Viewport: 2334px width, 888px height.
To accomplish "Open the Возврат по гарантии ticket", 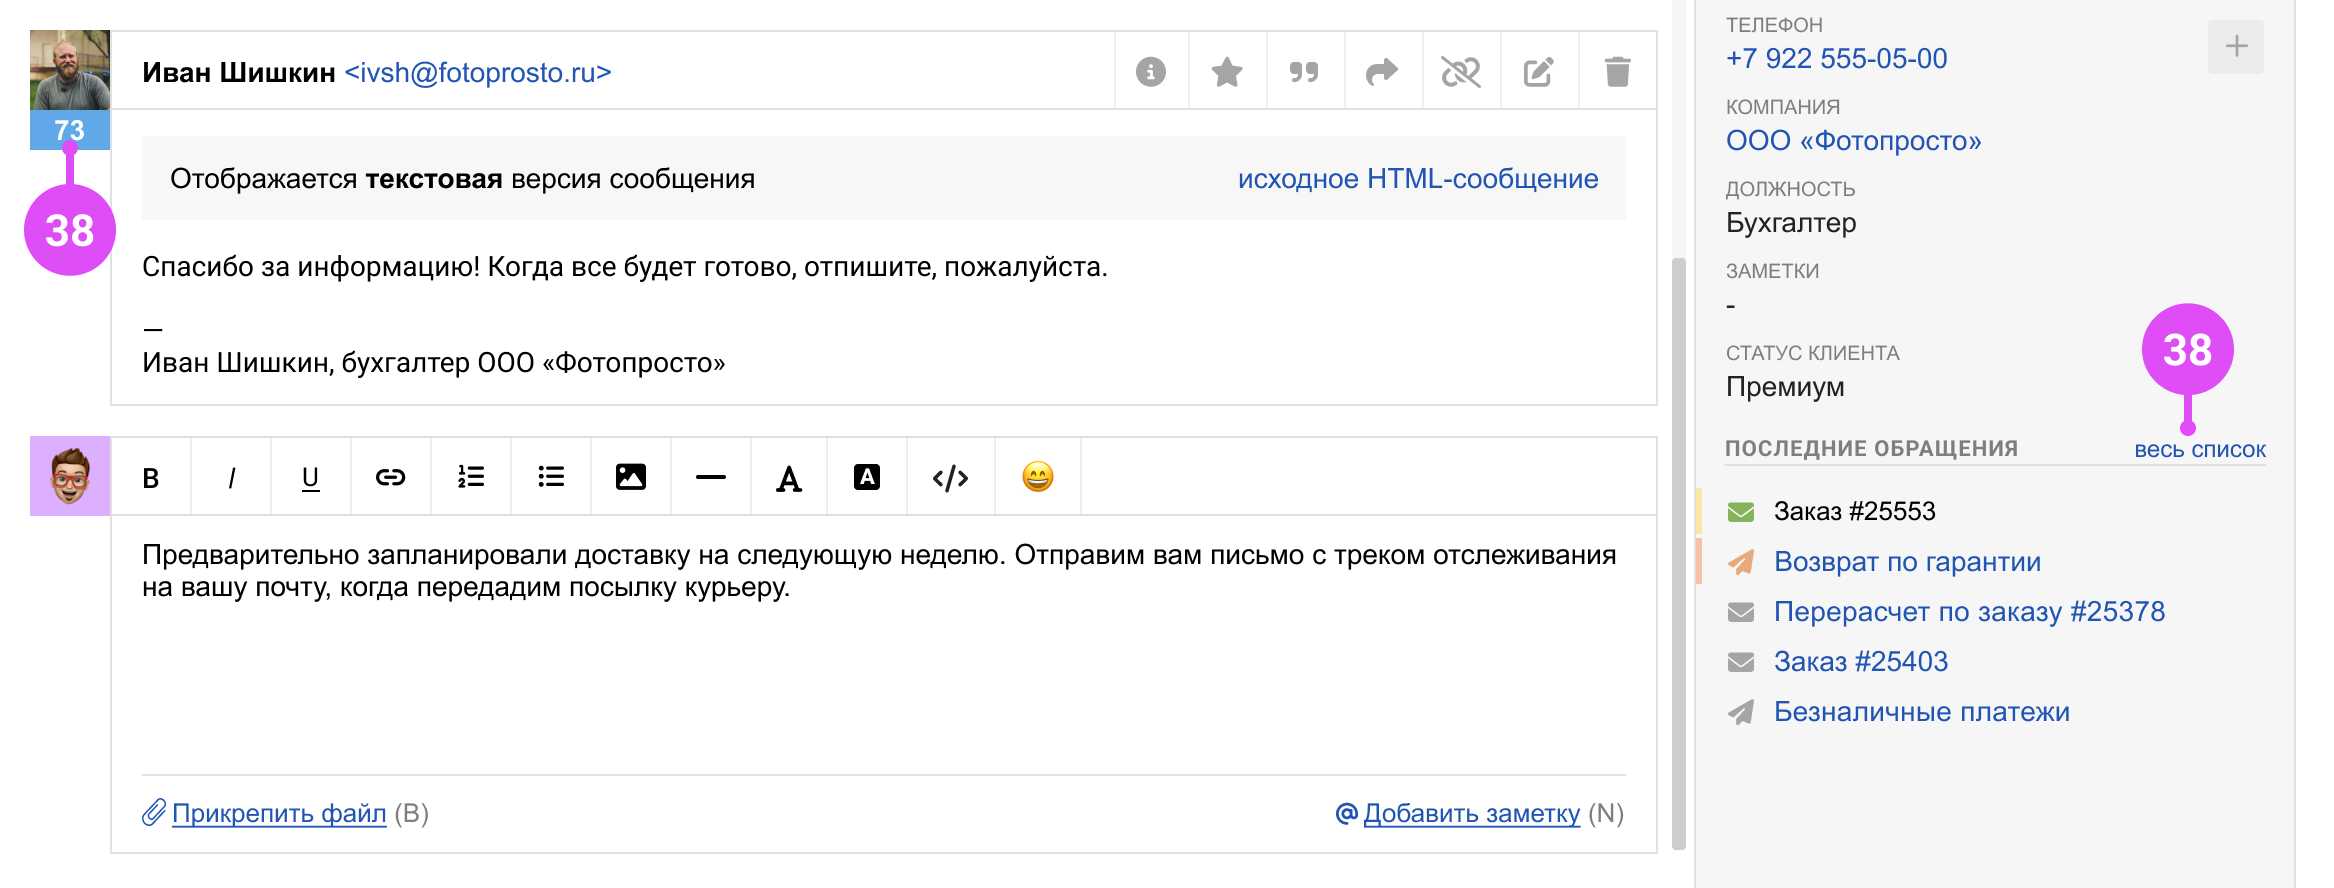I will pos(1907,562).
